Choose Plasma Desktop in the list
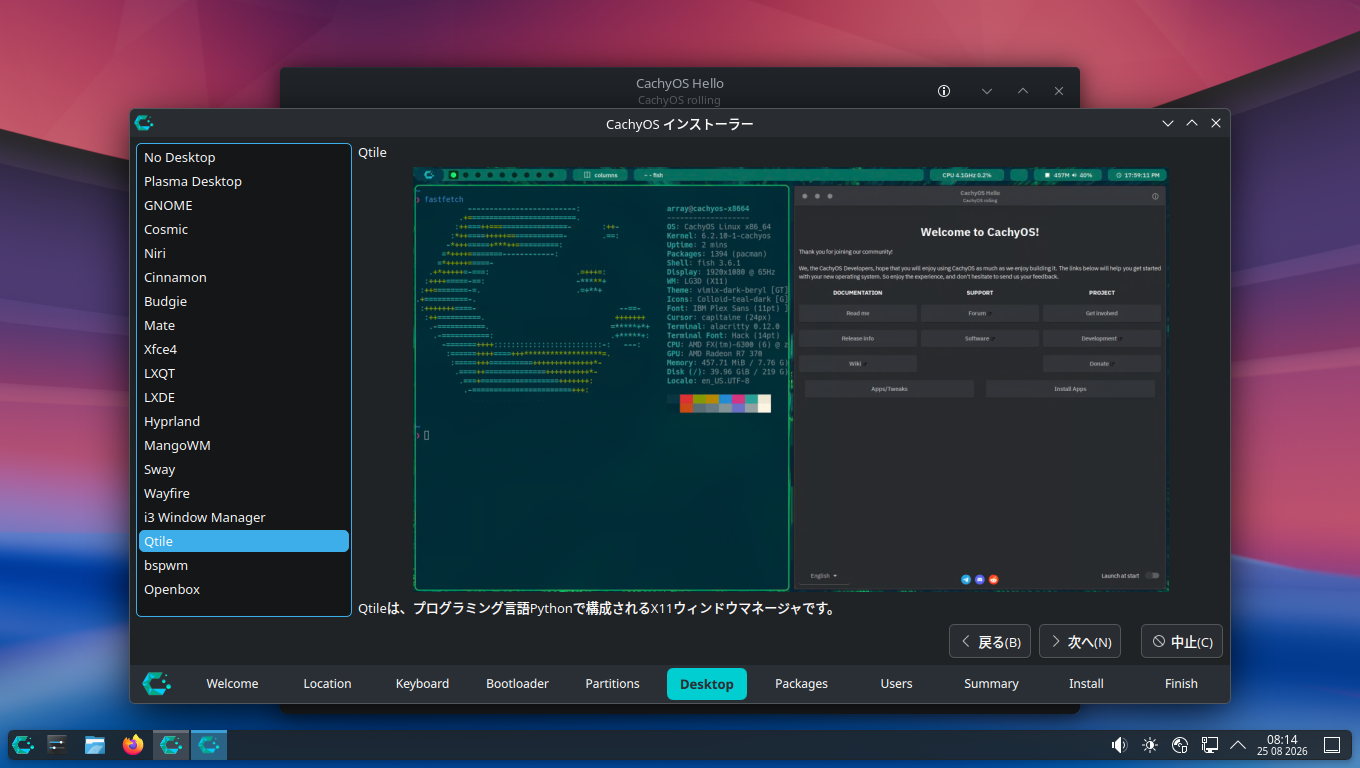 (x=244, y=181)
